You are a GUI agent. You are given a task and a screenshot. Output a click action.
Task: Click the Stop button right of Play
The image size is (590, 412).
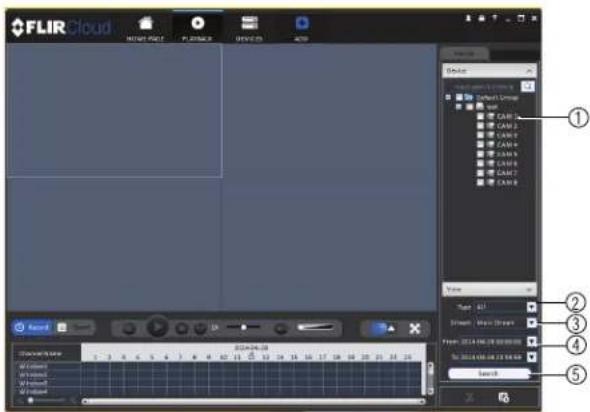click(x=182, y=328)
